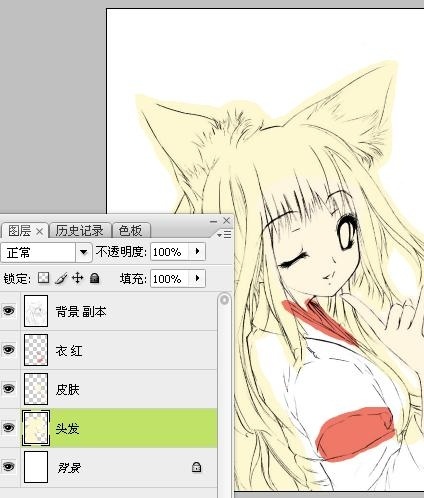Click the padlock on the 背景 layer
Screen dimensions: 424x498
197,467
